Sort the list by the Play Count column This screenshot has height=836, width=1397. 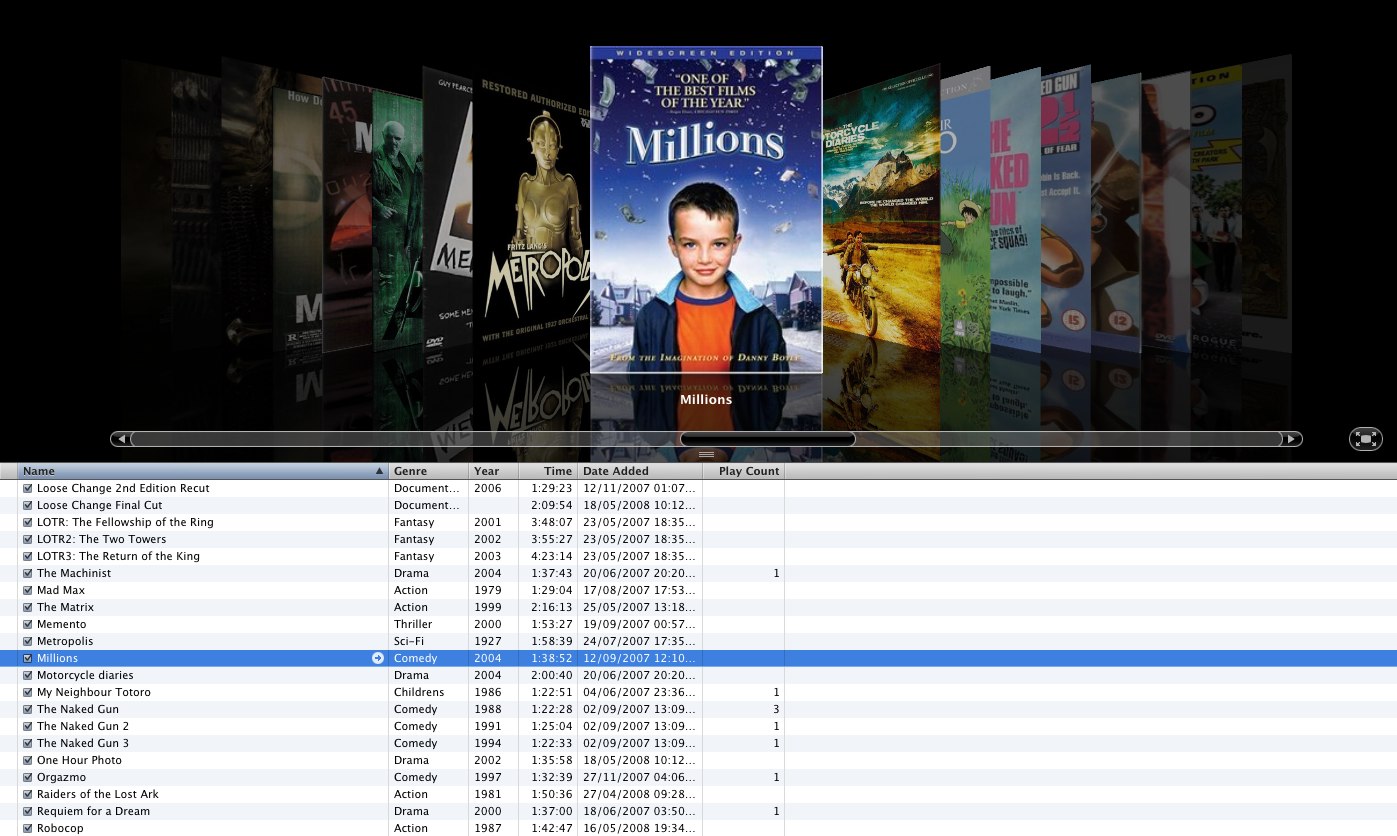[743, 471]
